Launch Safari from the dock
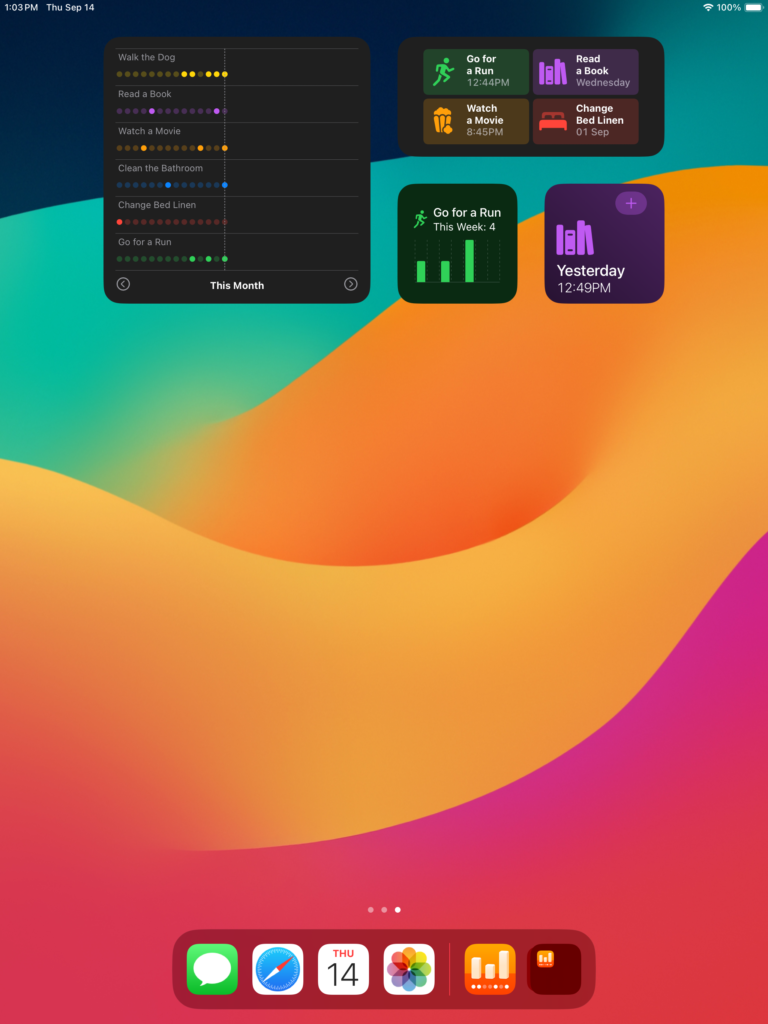 (278, 969)
